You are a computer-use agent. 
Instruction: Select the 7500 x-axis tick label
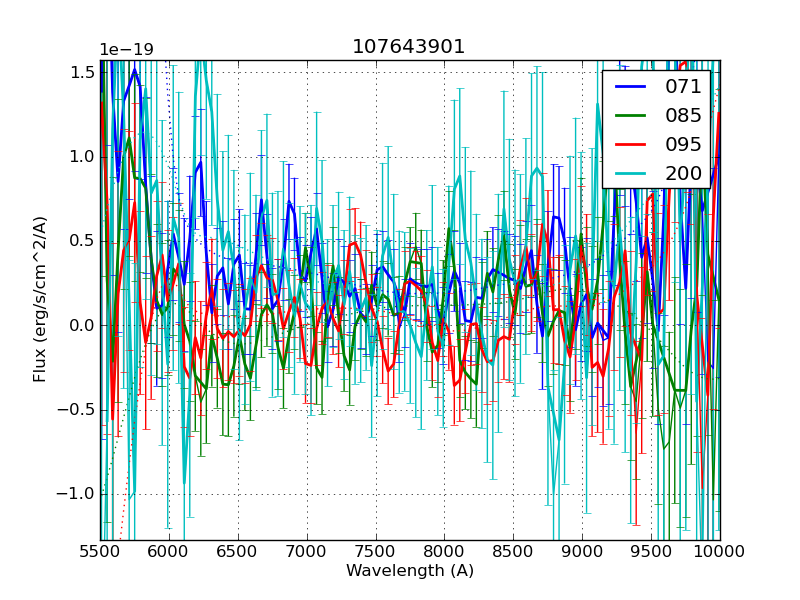tap(376, 551)
